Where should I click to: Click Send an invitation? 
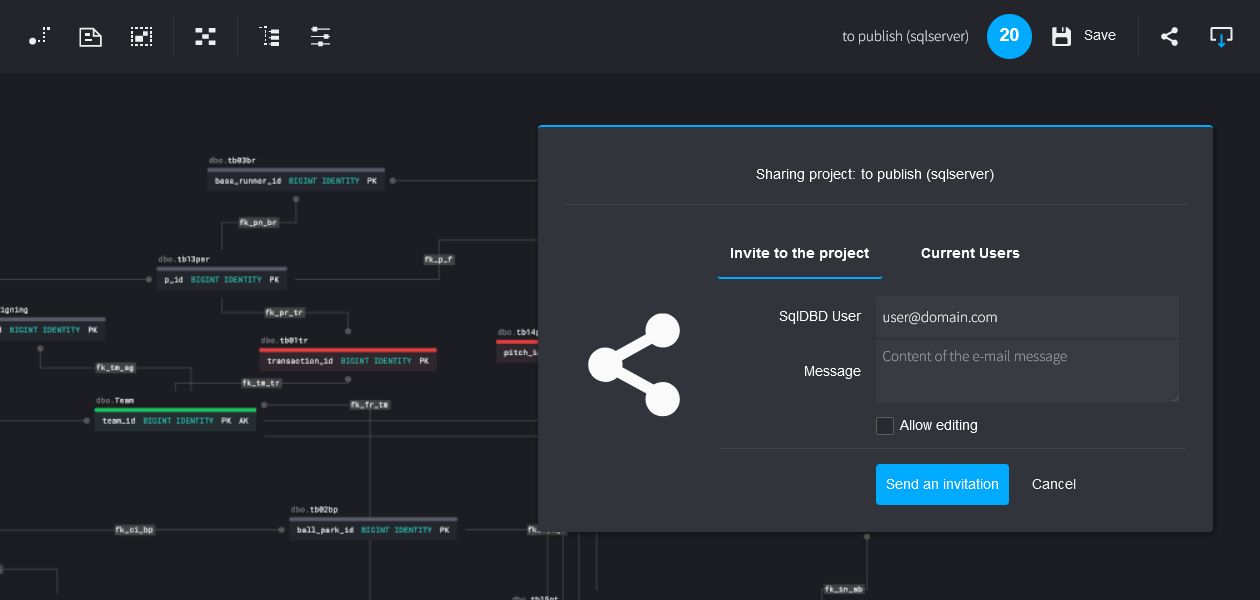pyautogui.click(x=942, y=484)
